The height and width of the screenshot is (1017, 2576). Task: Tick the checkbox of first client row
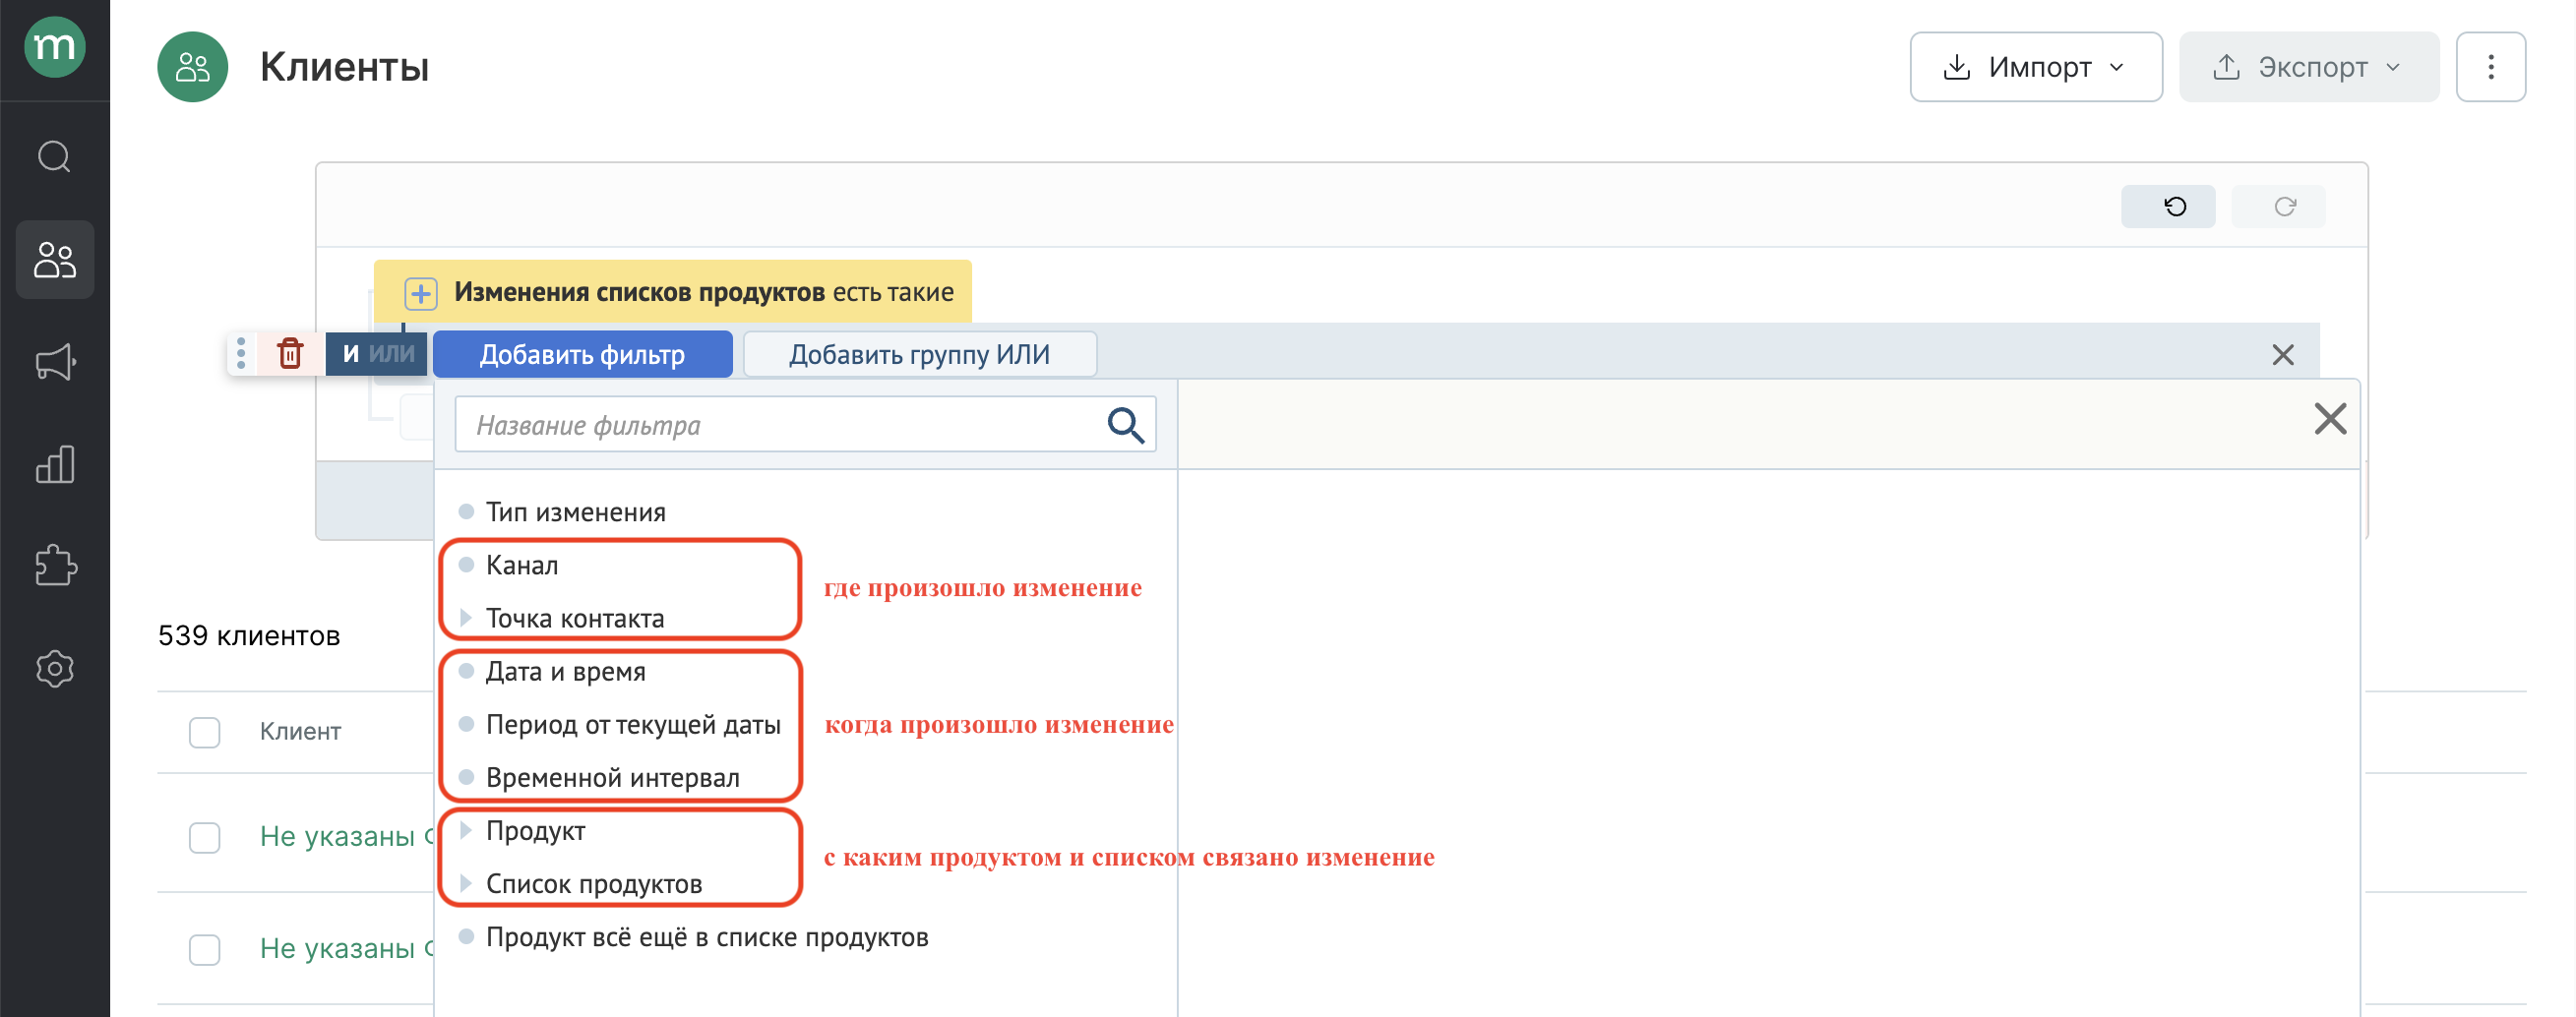pos(205,837)
